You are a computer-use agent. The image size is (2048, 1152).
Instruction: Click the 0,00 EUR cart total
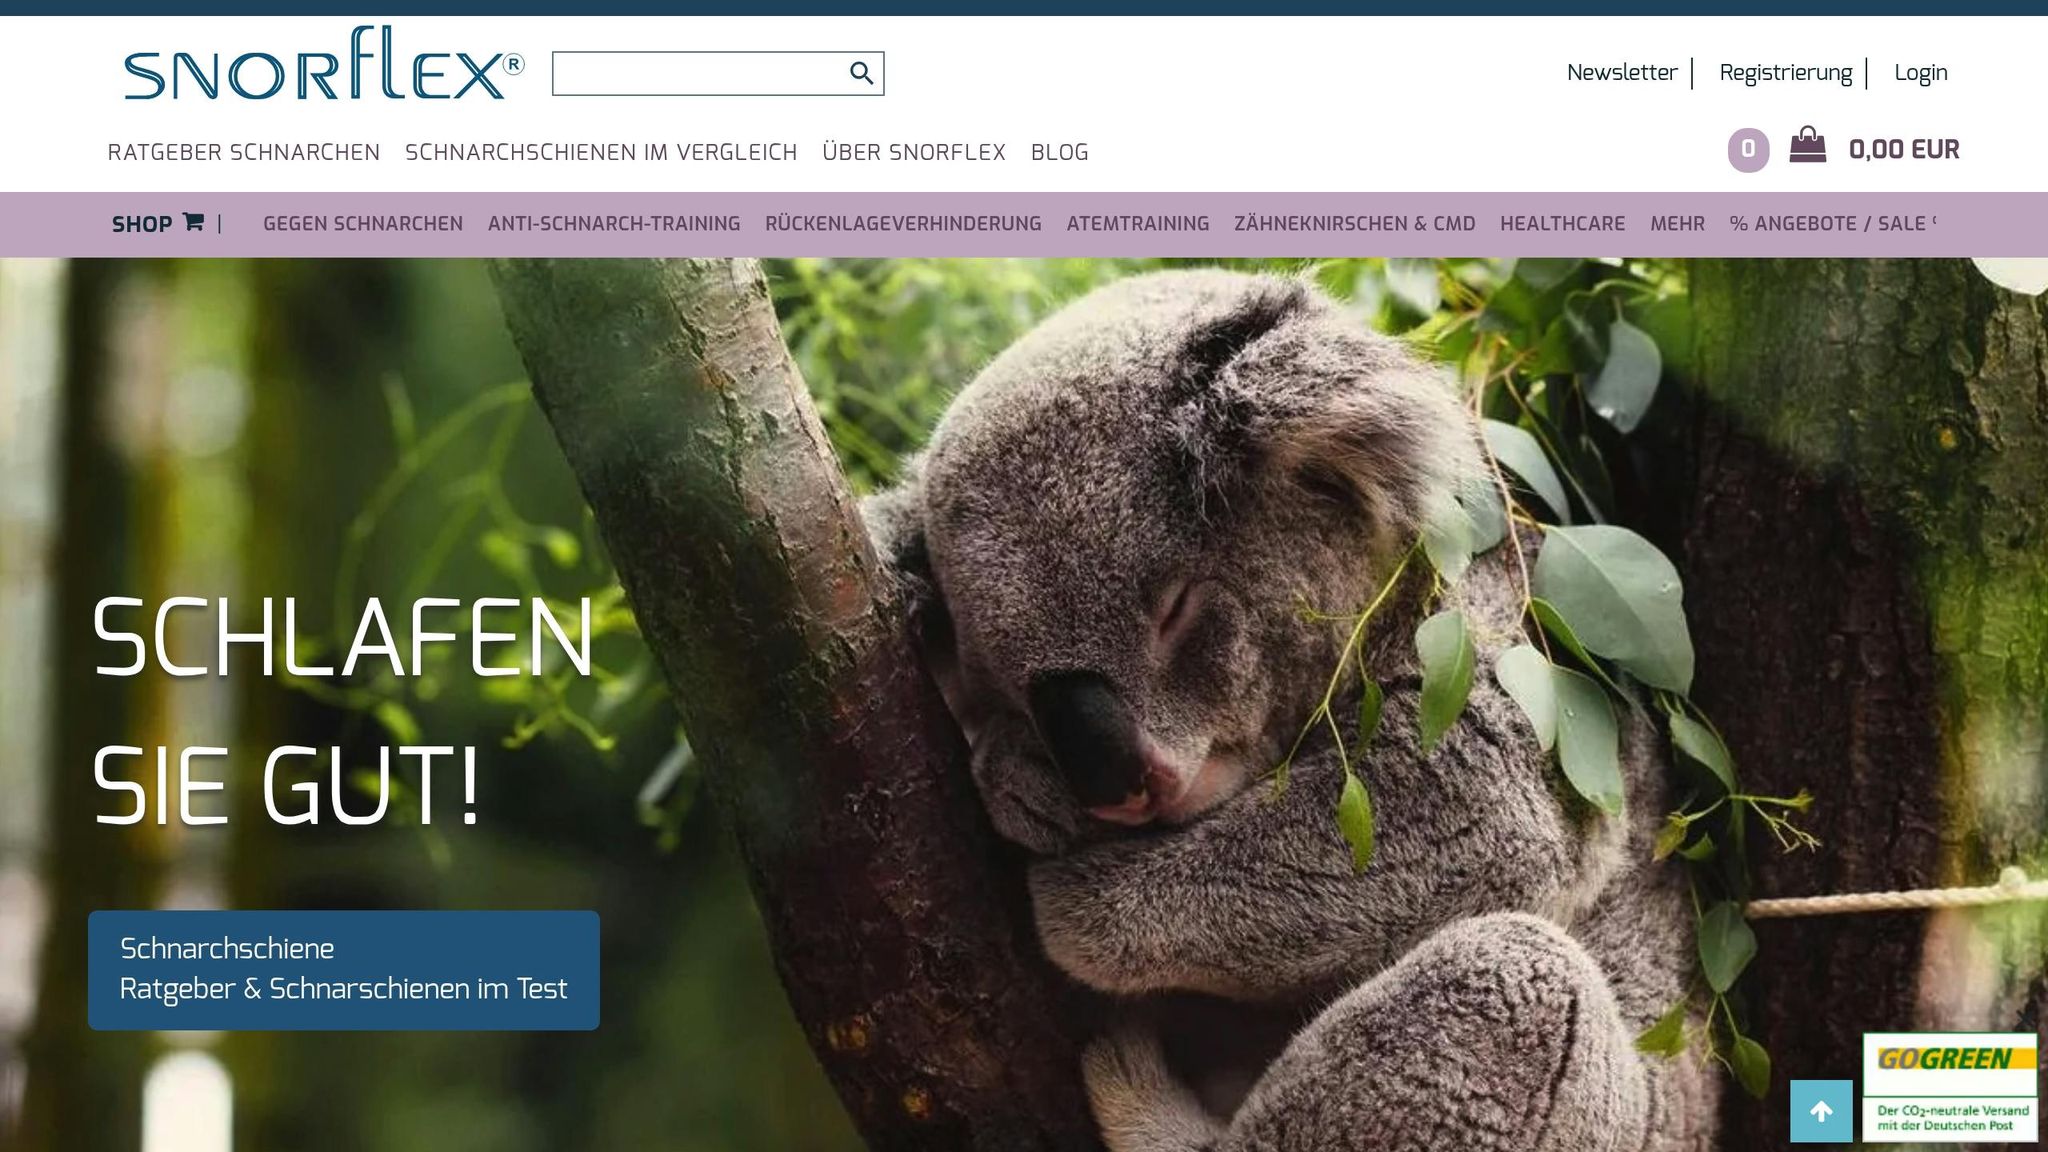tap(1904, 150)
